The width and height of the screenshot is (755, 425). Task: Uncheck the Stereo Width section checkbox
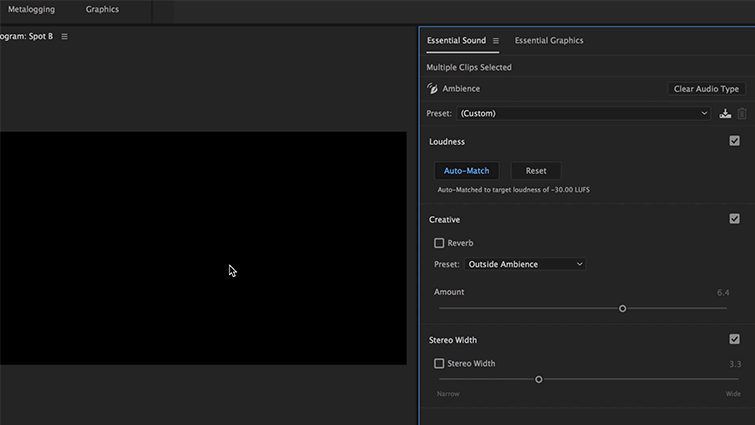pos(735,340)
